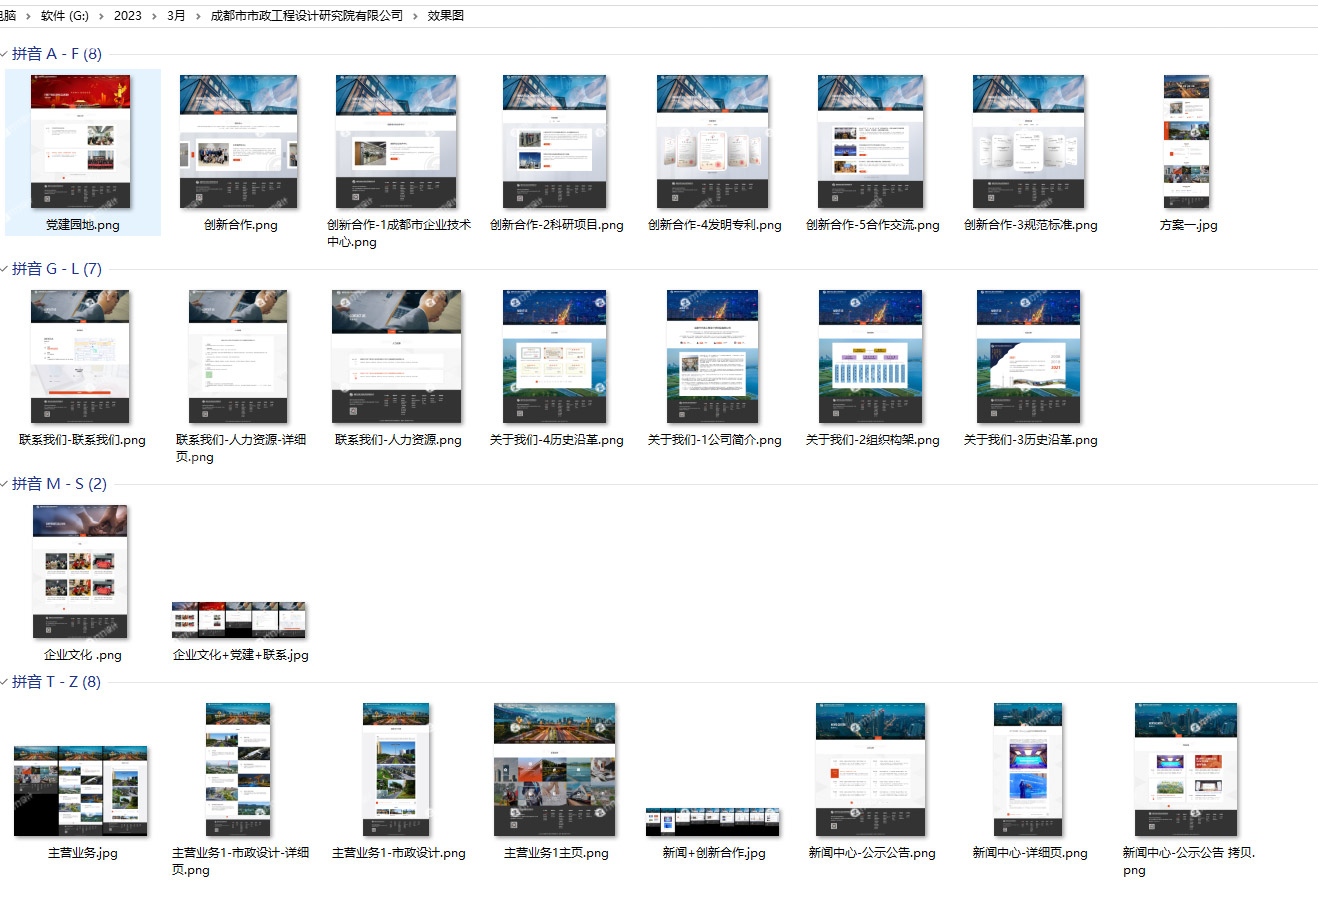
Task: Go to 2023 folder in breadcrumb
Action: pyautogui.click(x=127, y=16)
